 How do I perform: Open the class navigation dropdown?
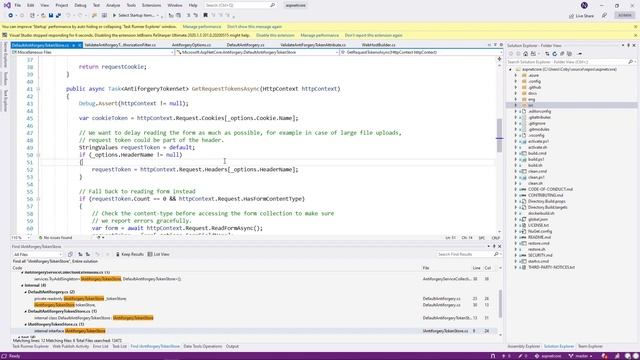pyautogui.click(x=257, y=52)
